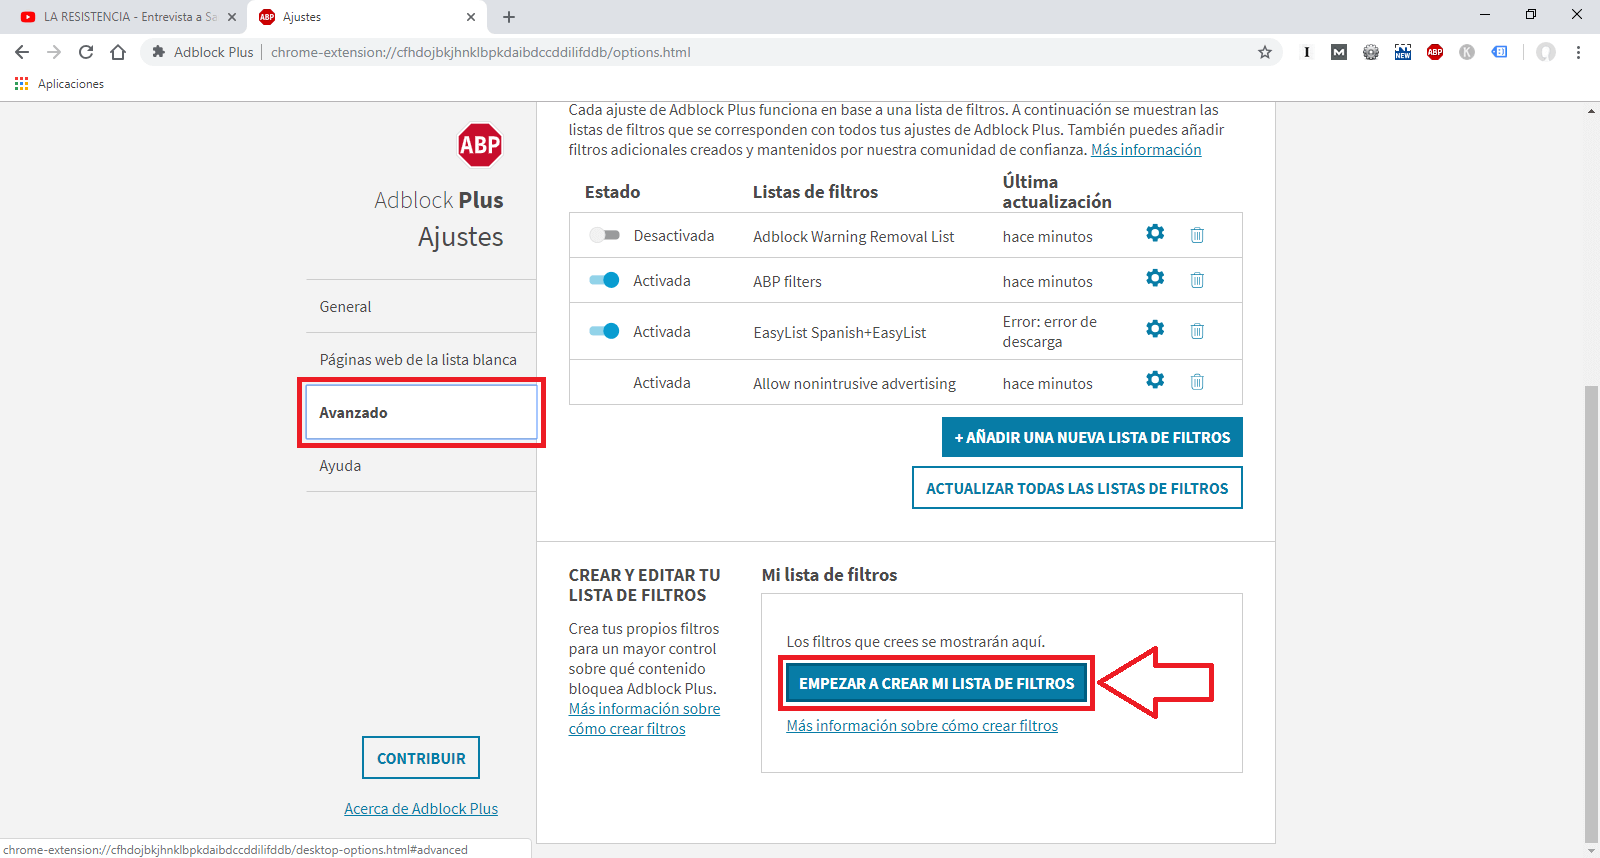
Task: Open the browser home page
Action: 118,52
